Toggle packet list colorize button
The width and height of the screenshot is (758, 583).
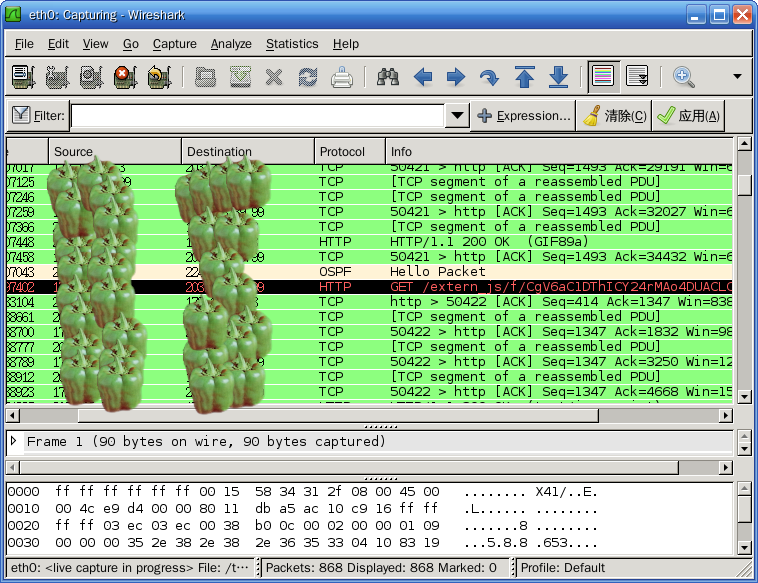pos(603,76)
